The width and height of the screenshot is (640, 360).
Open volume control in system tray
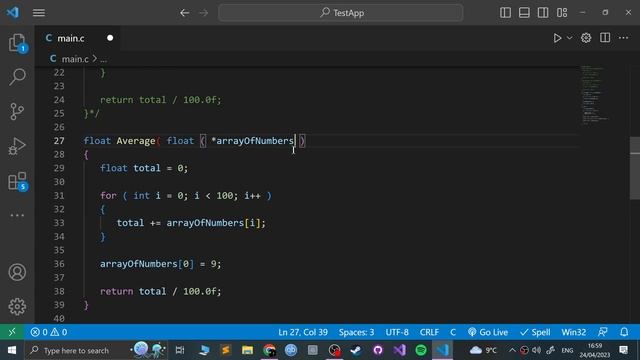(536, 350)
